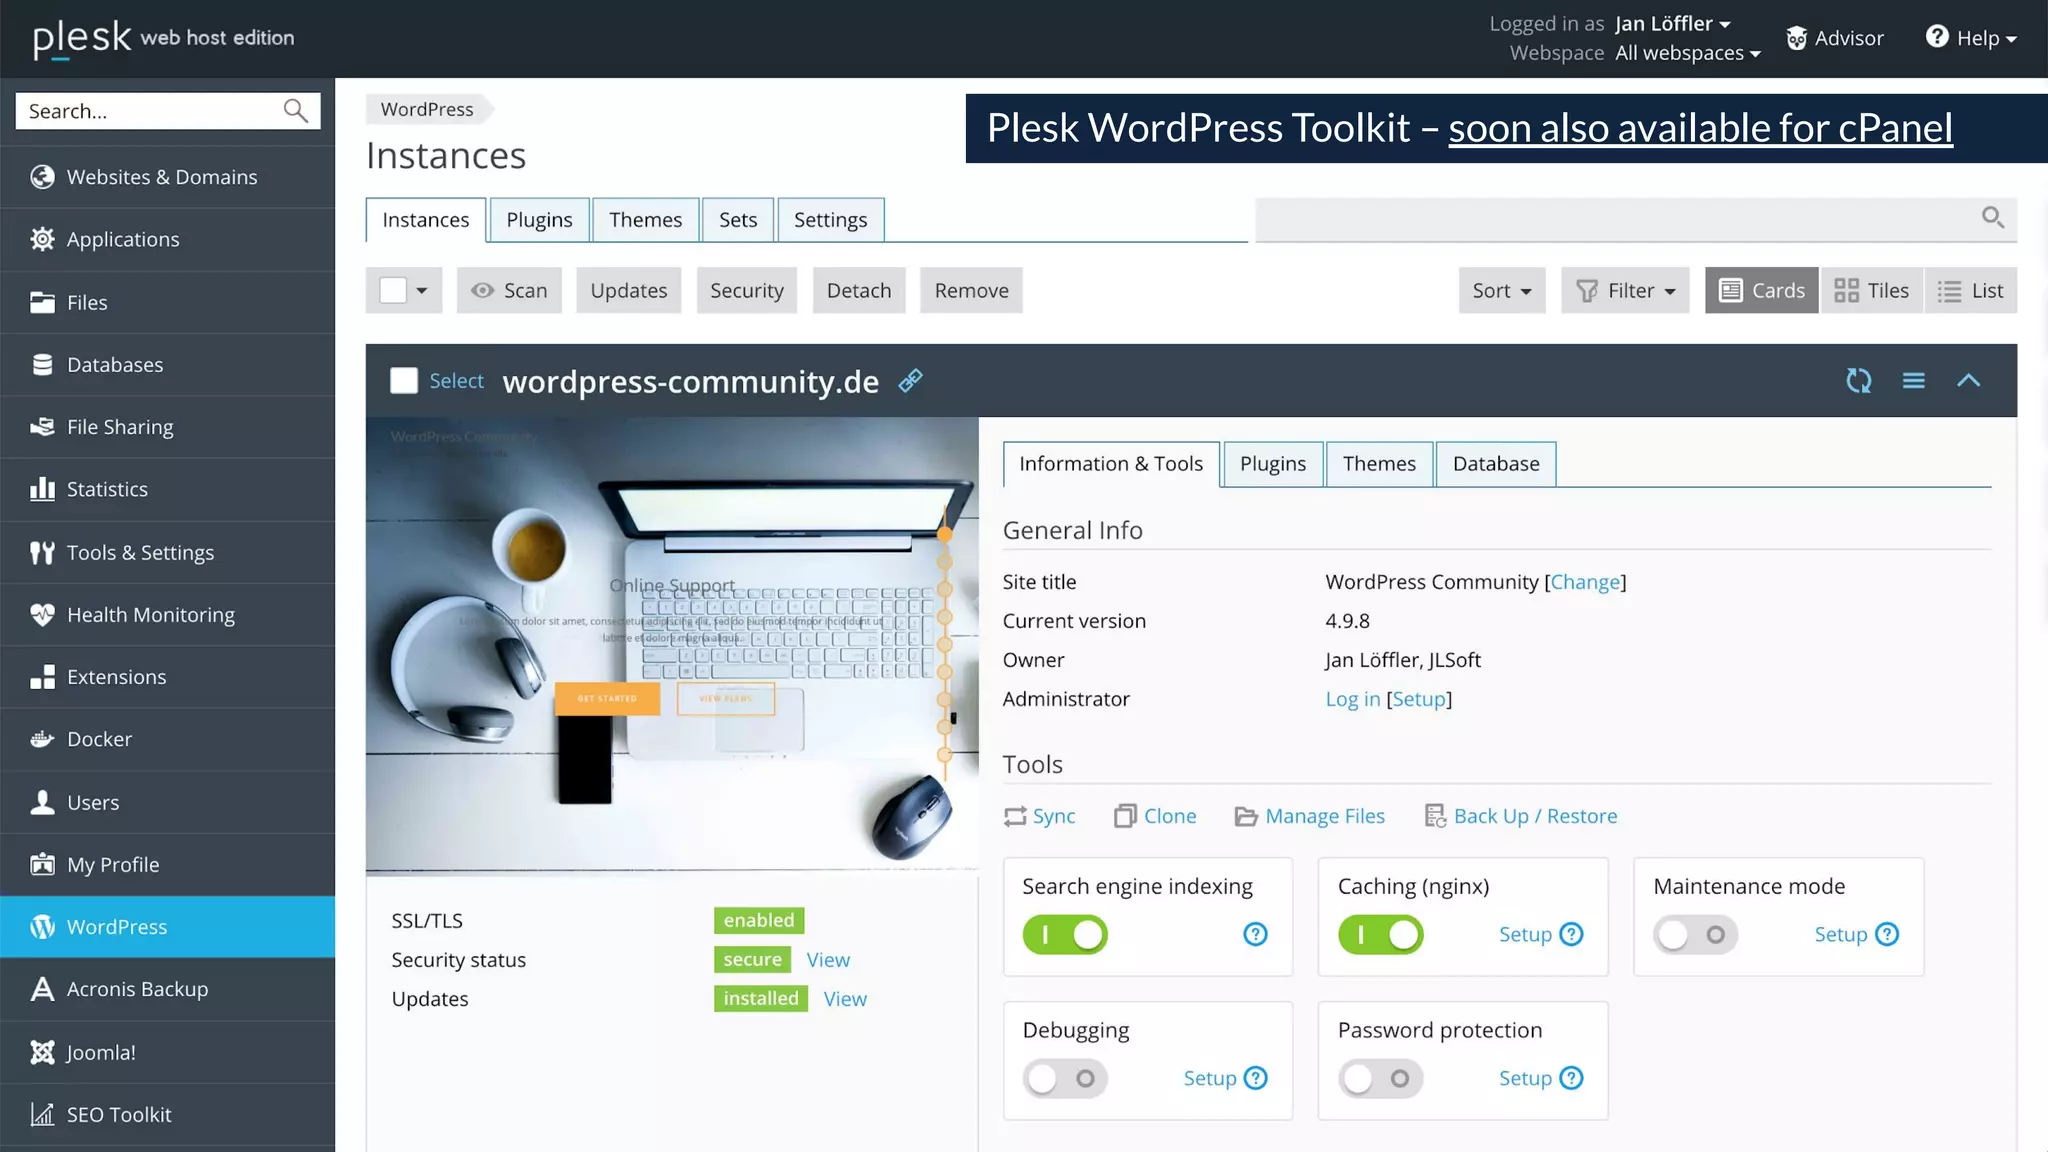
Task: Click View next to Security status
Action: click(828, 959)
